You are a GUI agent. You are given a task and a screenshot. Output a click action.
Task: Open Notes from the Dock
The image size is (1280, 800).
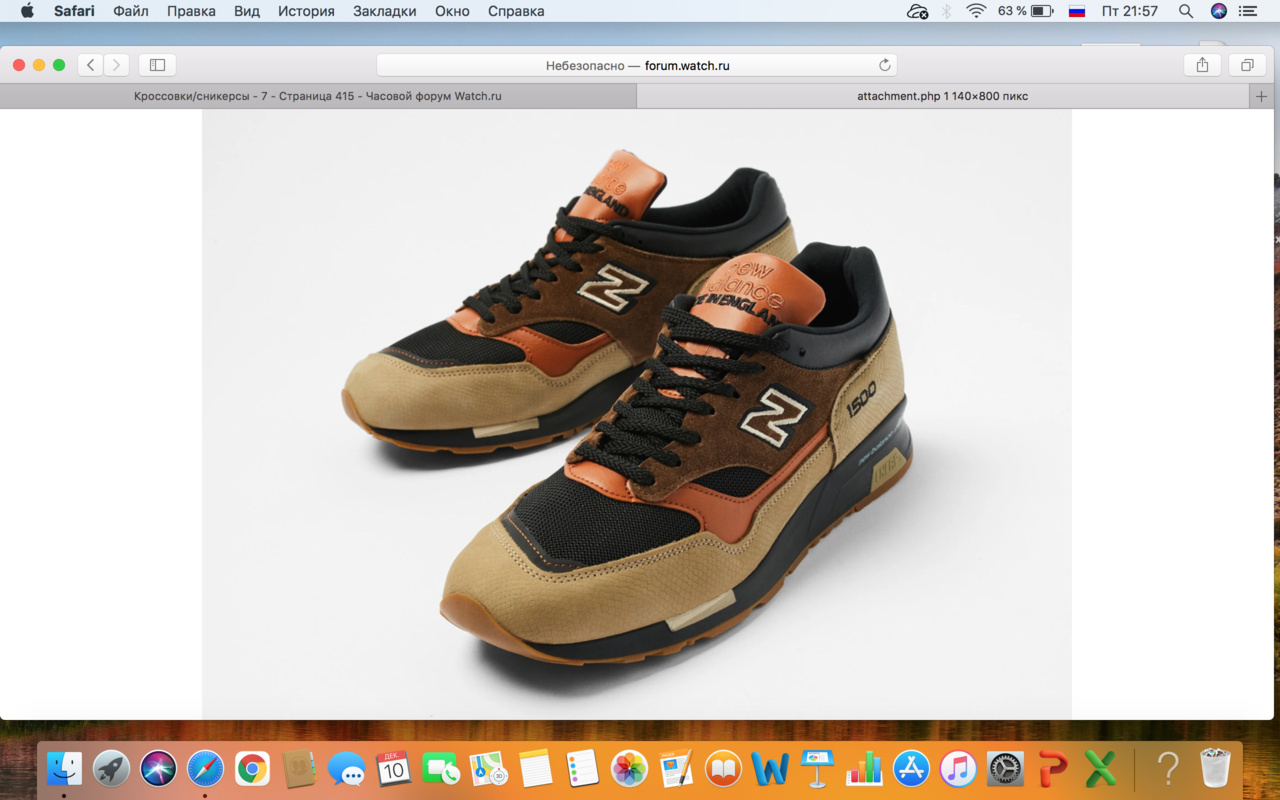(535, 769)
